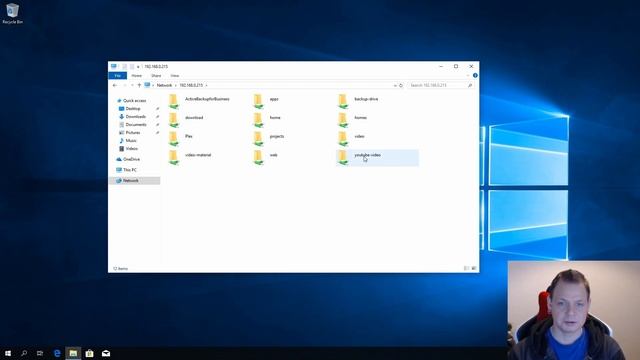Open Microsoft Store from the taskbar
This screenshot has width=640, height=360.
(x=89, y=353)
